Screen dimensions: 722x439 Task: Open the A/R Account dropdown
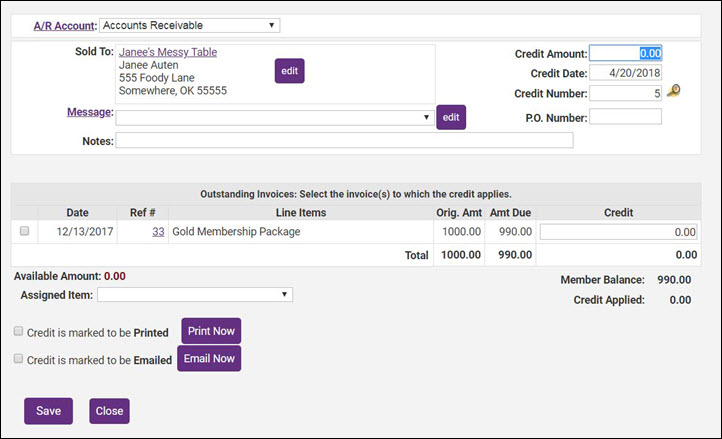(x=190, y=25)
